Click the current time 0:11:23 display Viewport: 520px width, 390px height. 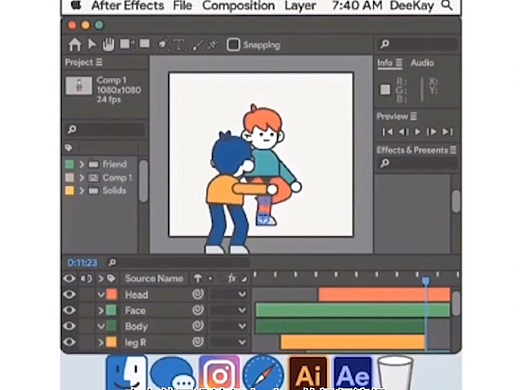click(82, 263)
